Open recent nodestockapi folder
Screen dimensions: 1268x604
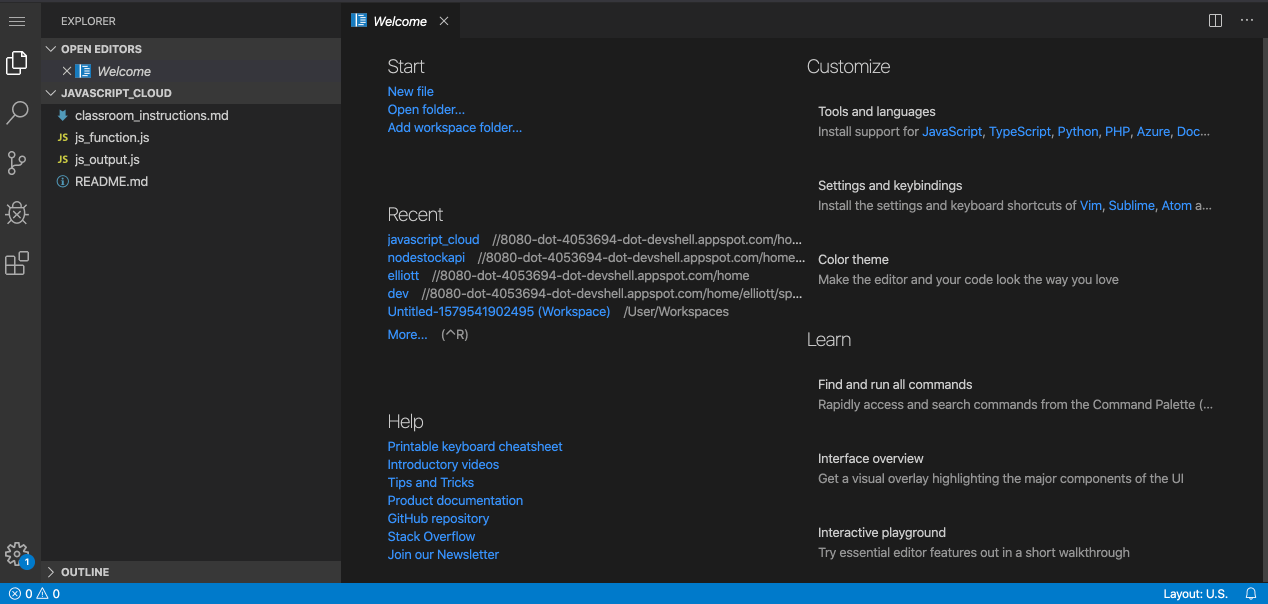click(x=426, y=257)
